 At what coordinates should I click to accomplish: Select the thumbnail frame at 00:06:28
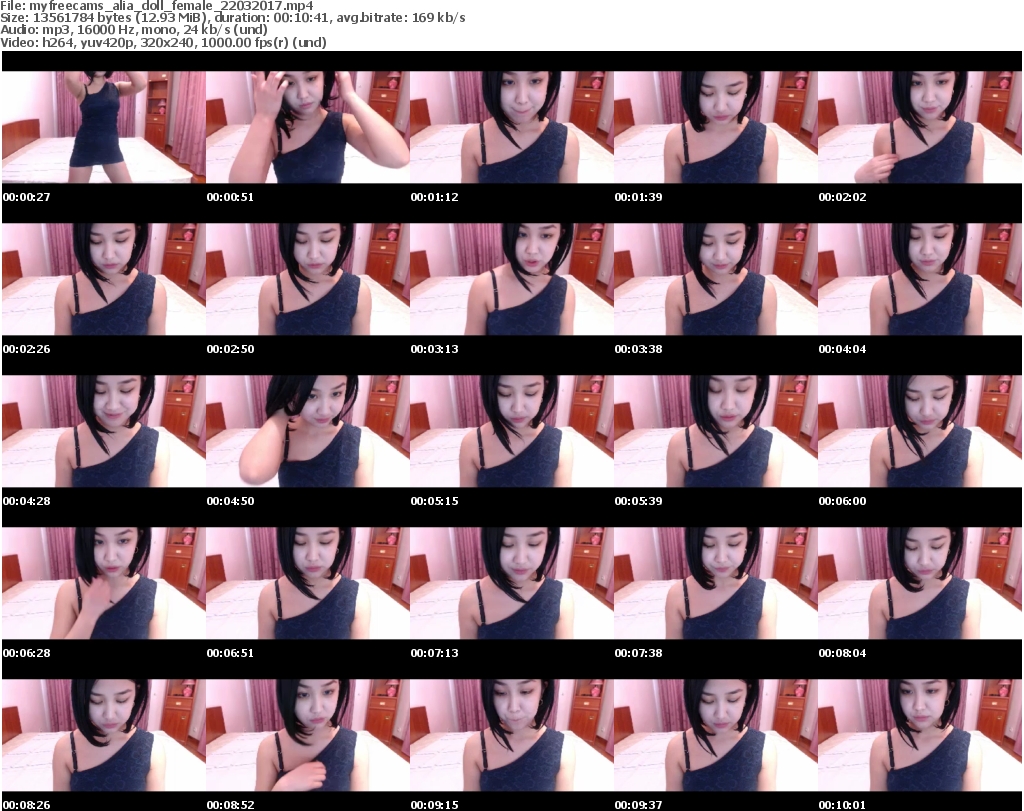[x=104, y=584]
